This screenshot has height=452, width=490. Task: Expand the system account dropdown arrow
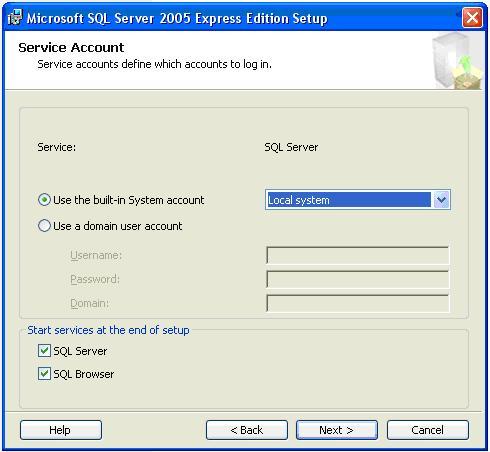(x=441, y=200)
